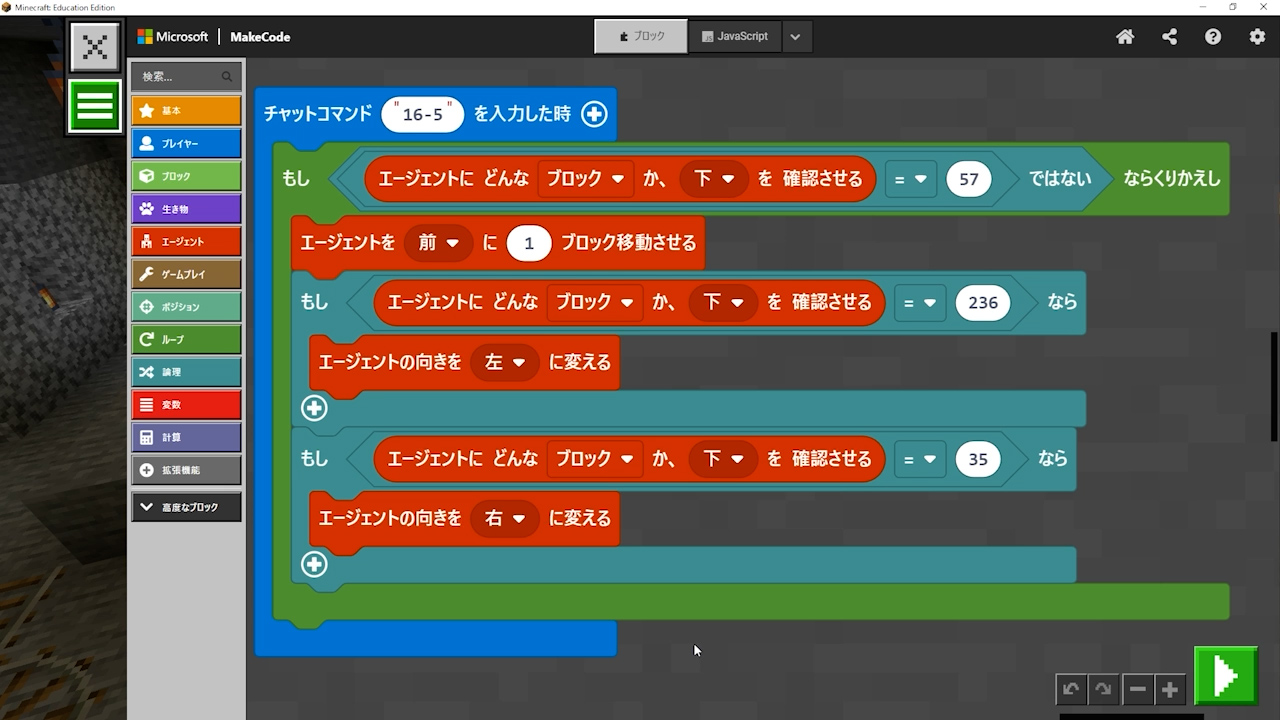Open the 前 direction dropdown in move block
This screenshot has width=1280, height=720.
tap(438, 243)
